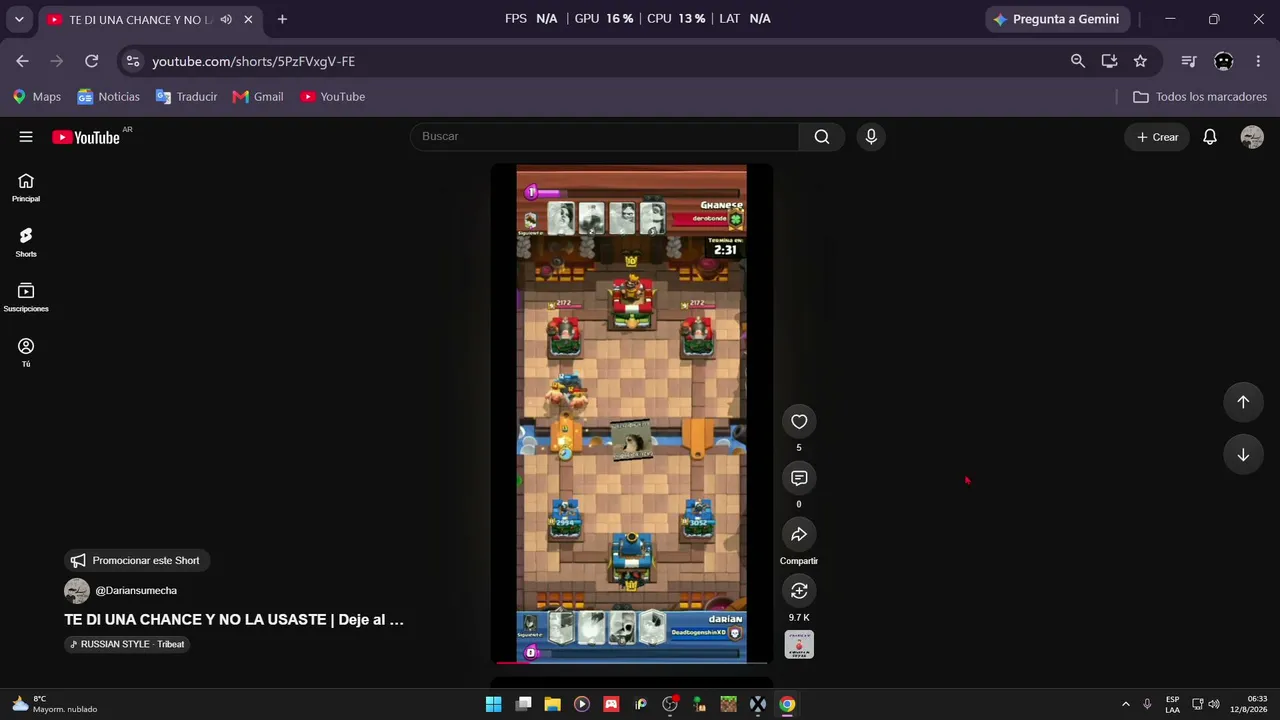Open the YouTube bookmark

pos(333,97)
